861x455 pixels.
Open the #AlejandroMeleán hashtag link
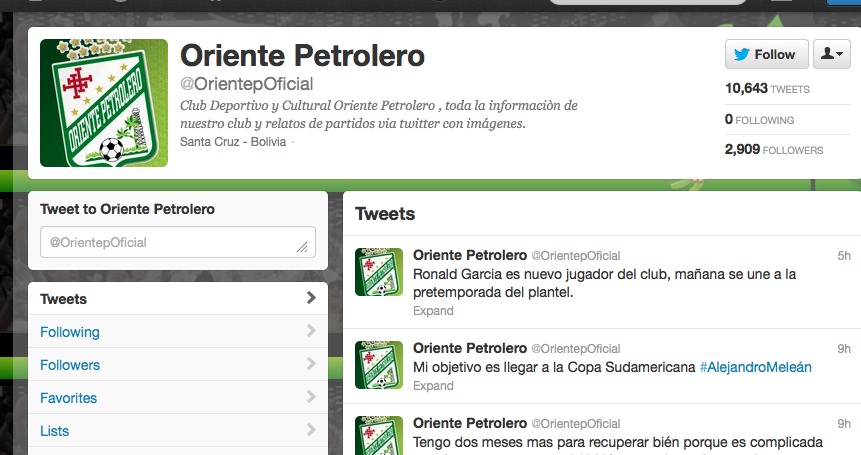(x=756, y=367)
